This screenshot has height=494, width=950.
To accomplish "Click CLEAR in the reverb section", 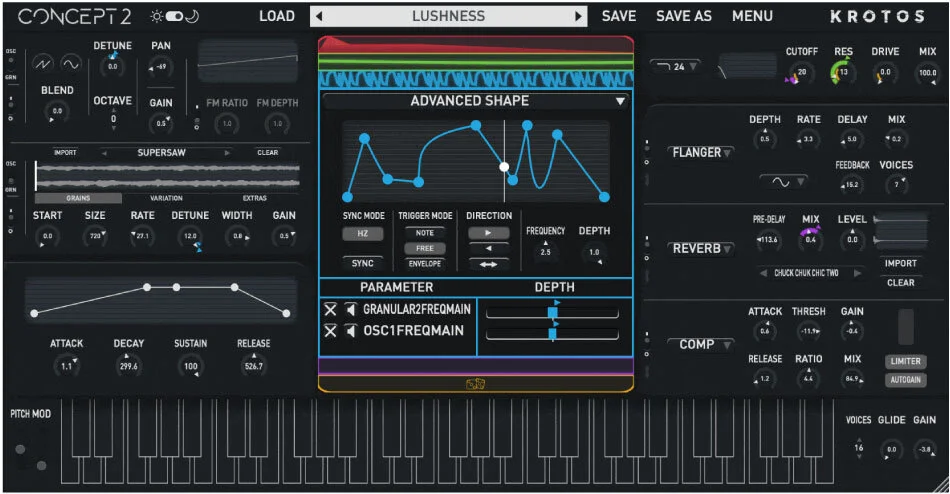I will click(900, 283).
